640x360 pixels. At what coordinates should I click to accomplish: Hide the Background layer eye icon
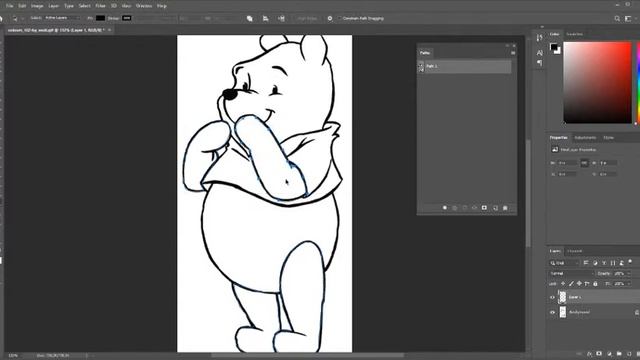pos(553,312)
